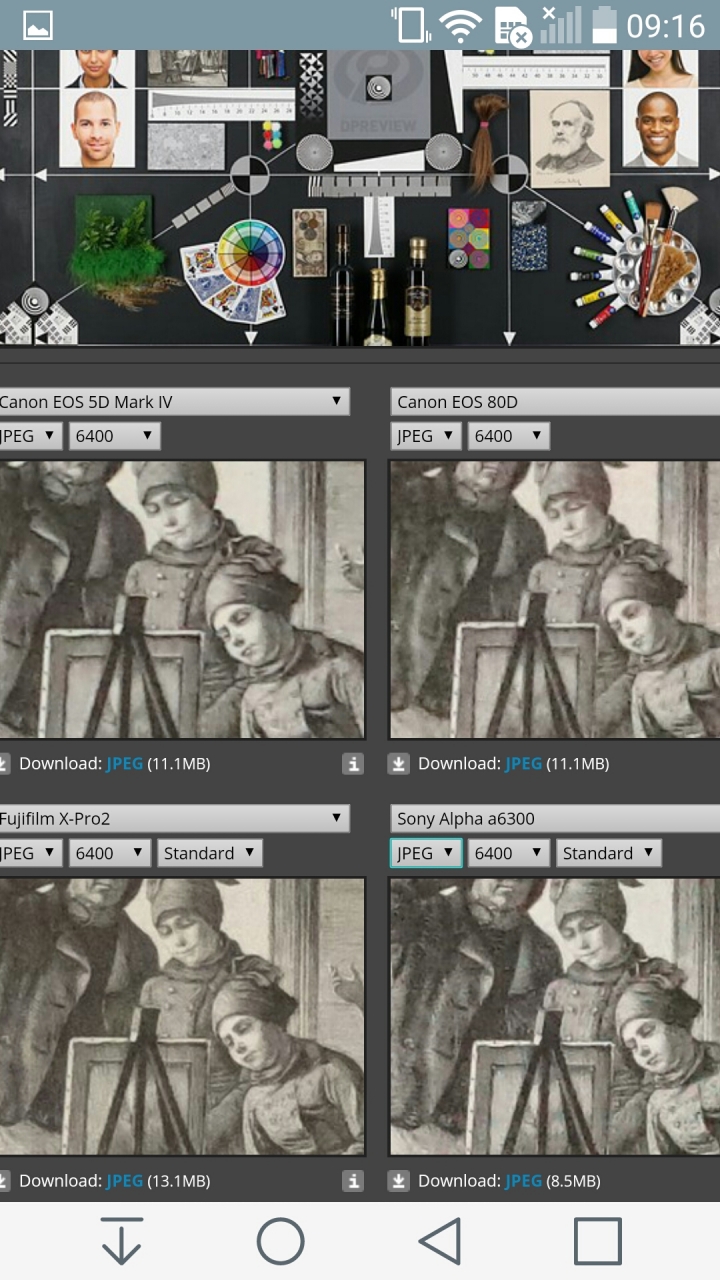Change ISO 6400 for Canon EOS 80D
This screenshot has height=1280, width=720.
[508, 436]
